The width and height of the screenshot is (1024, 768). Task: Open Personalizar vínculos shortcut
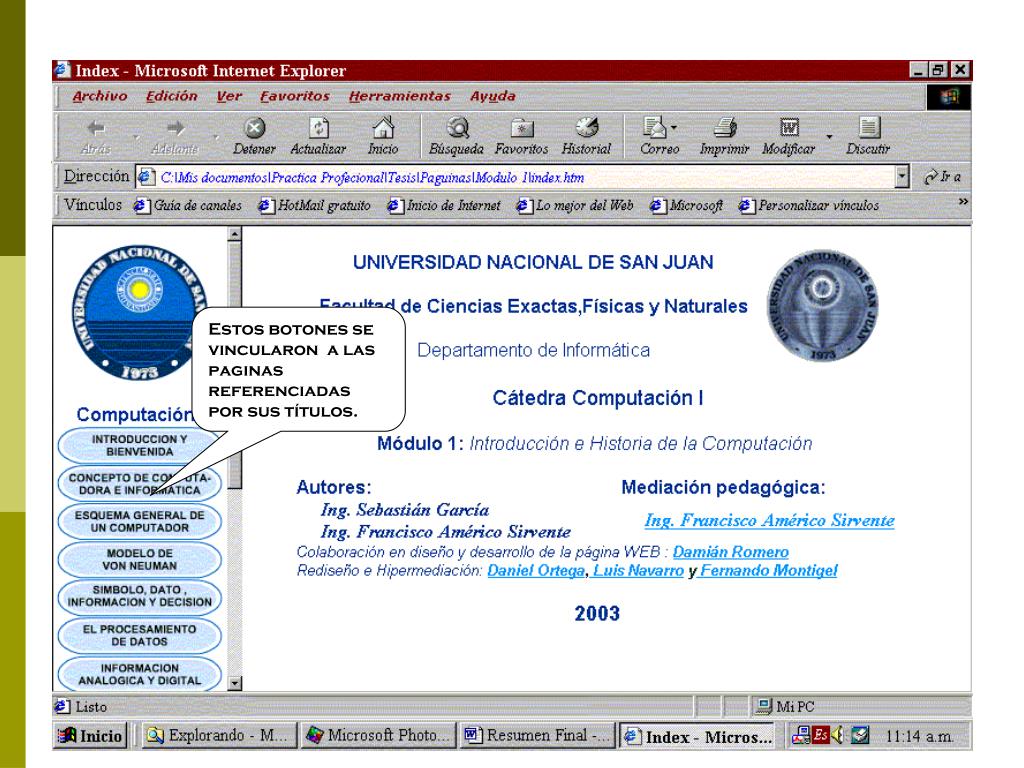(808, 205)
